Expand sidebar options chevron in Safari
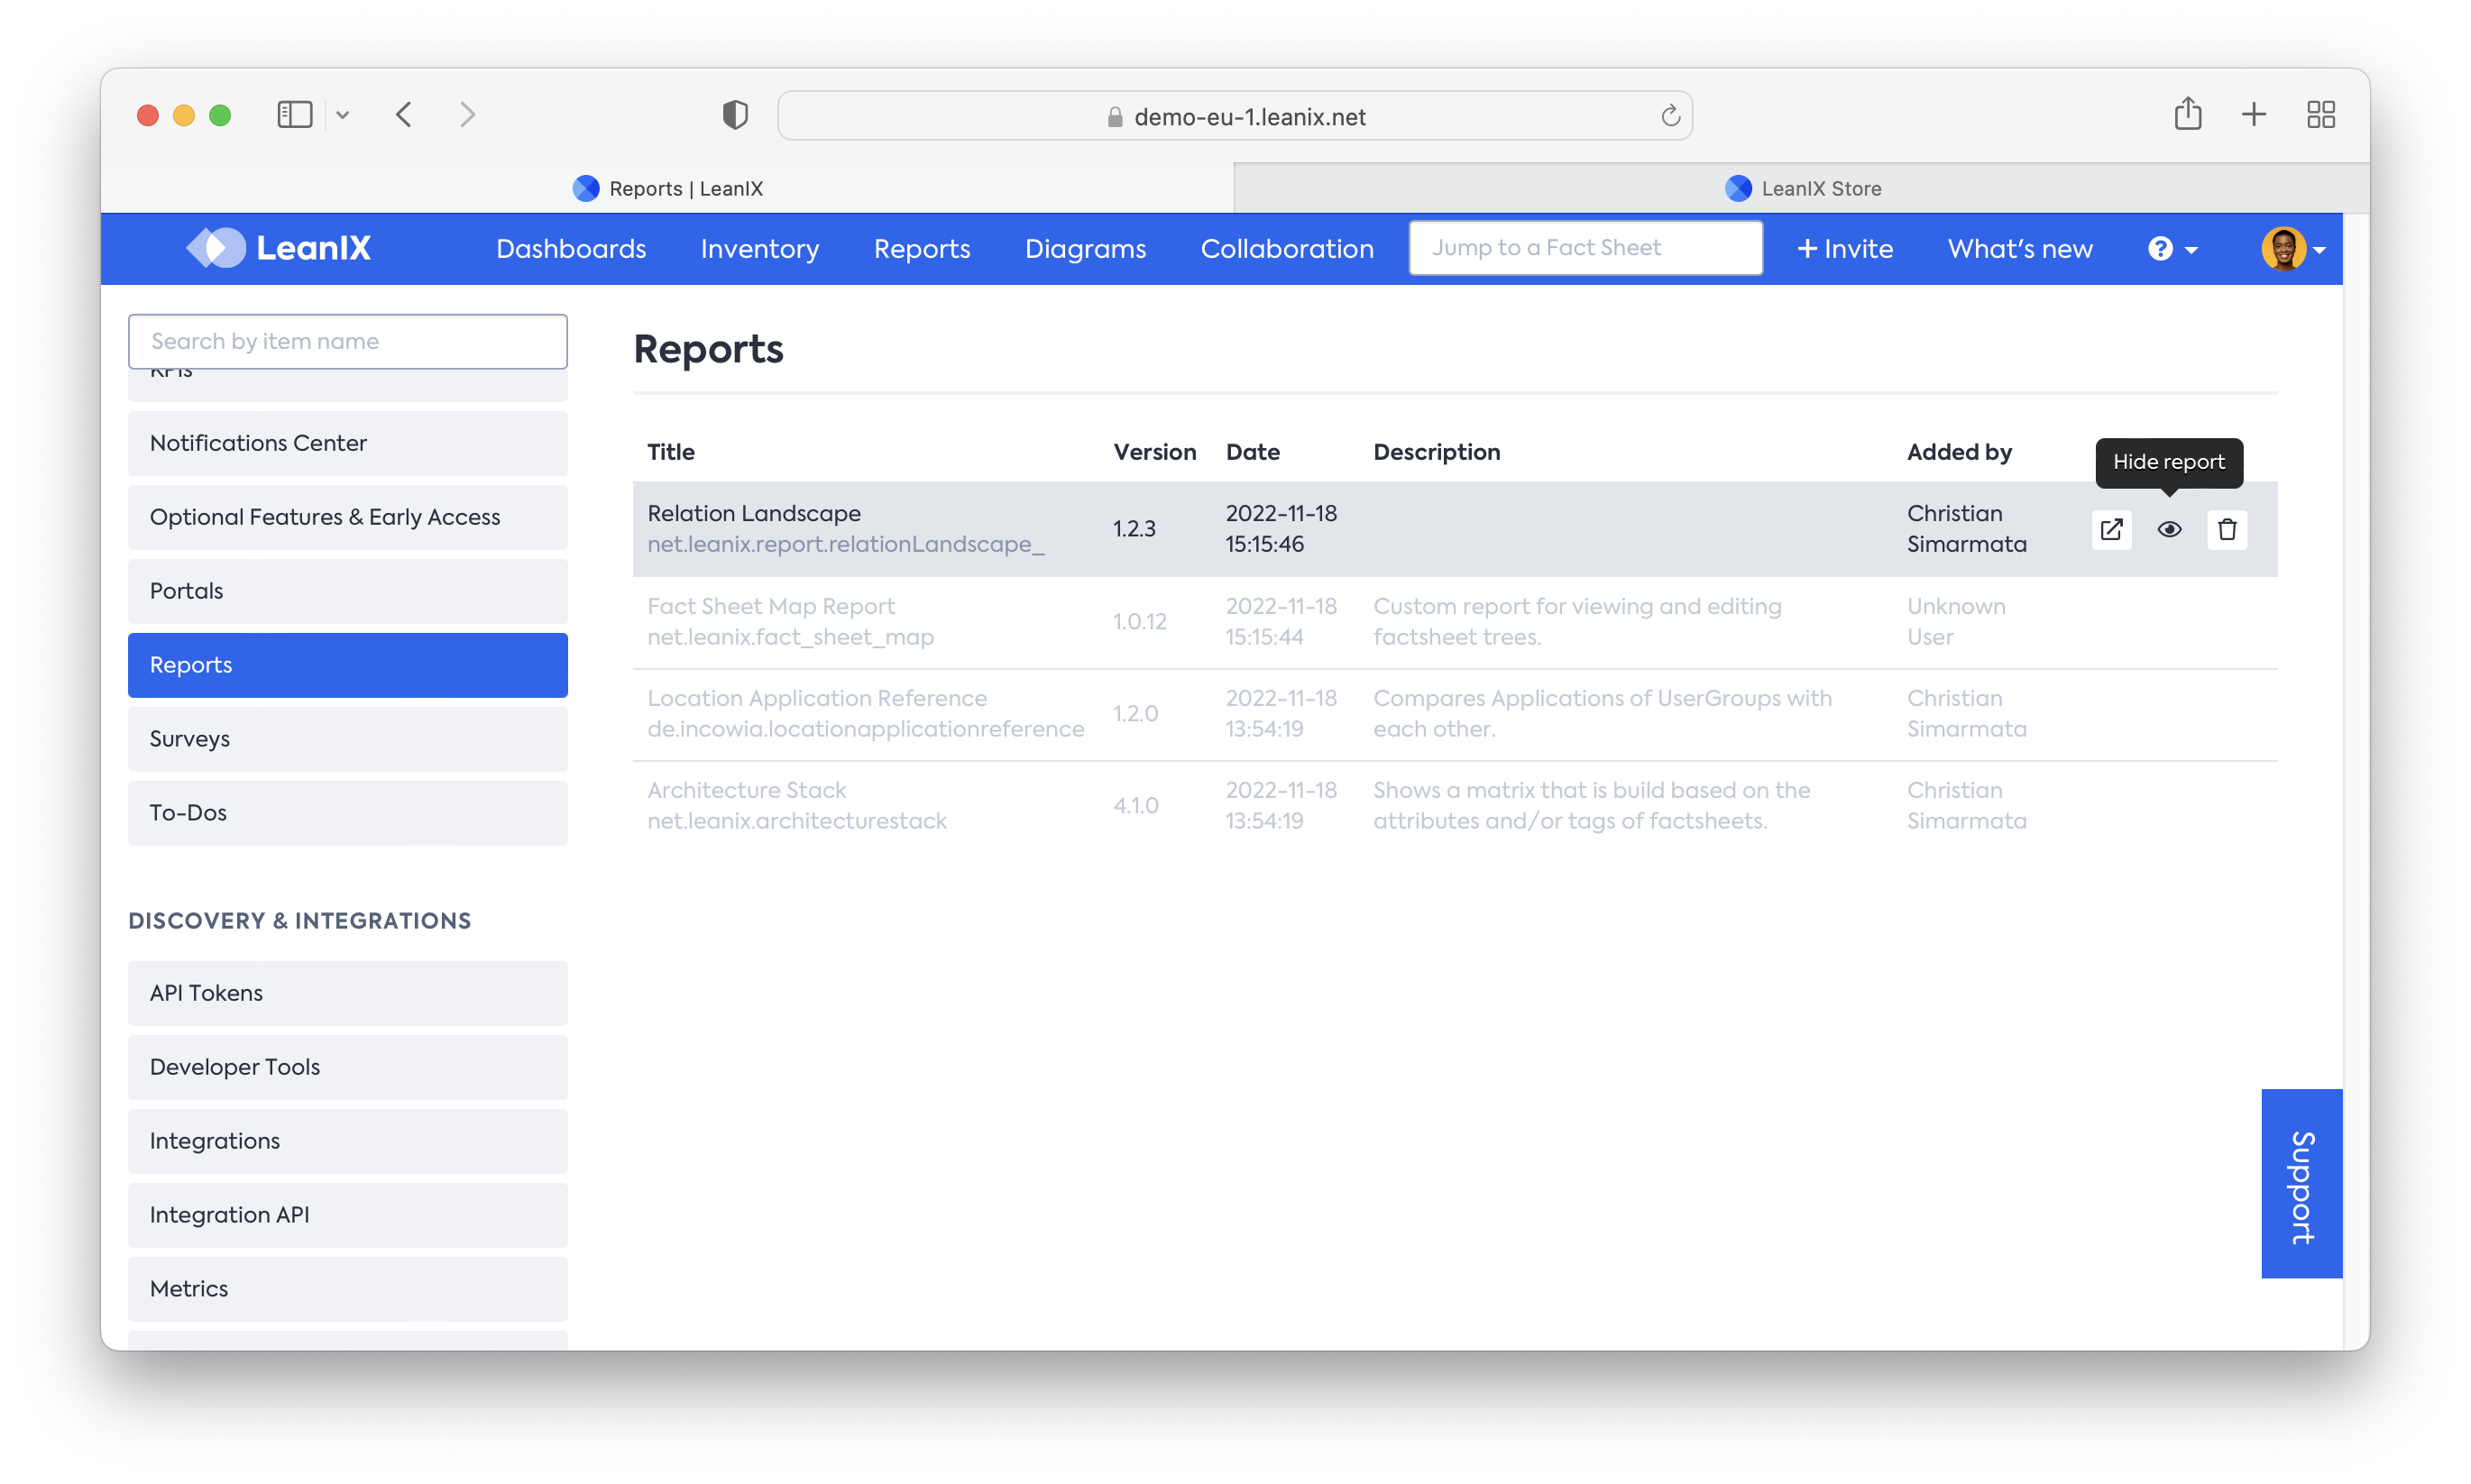Viewport: 2471px width, 1484px height. [x=343, y=115]
